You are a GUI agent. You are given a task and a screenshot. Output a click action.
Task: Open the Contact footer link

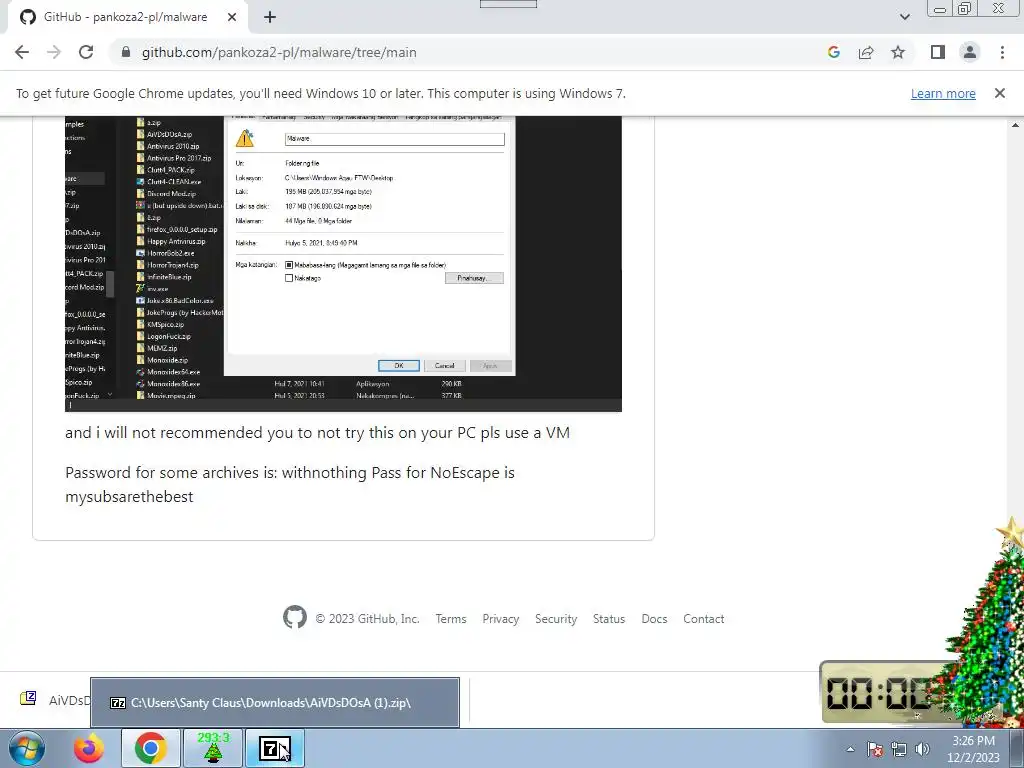[x=703, y=618]
